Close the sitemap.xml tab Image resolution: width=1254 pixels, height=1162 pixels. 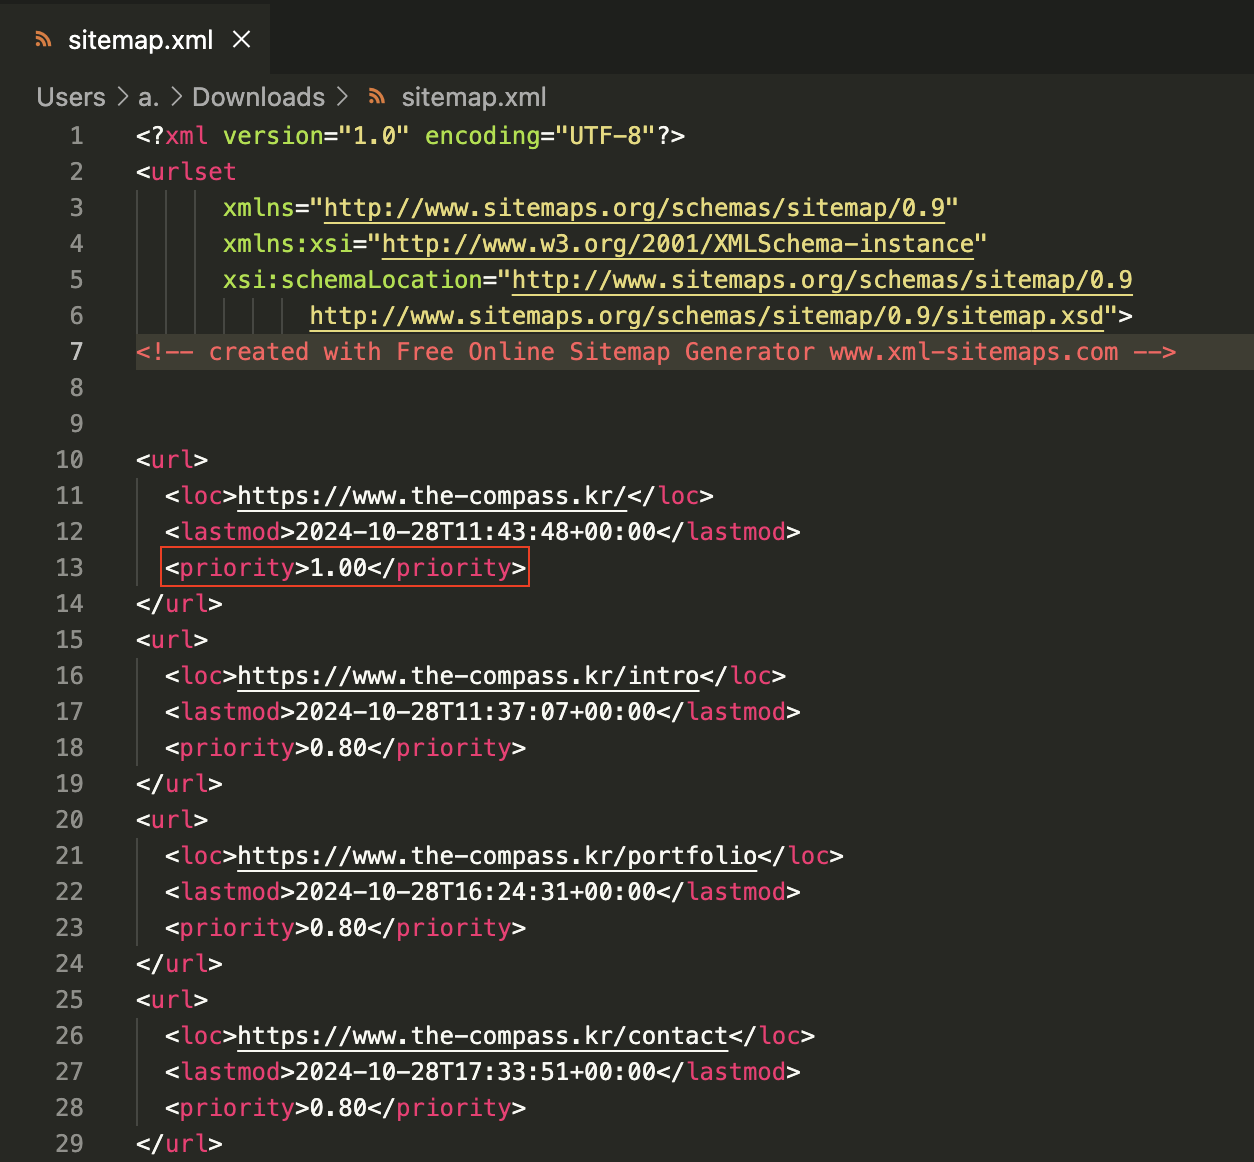241,40
